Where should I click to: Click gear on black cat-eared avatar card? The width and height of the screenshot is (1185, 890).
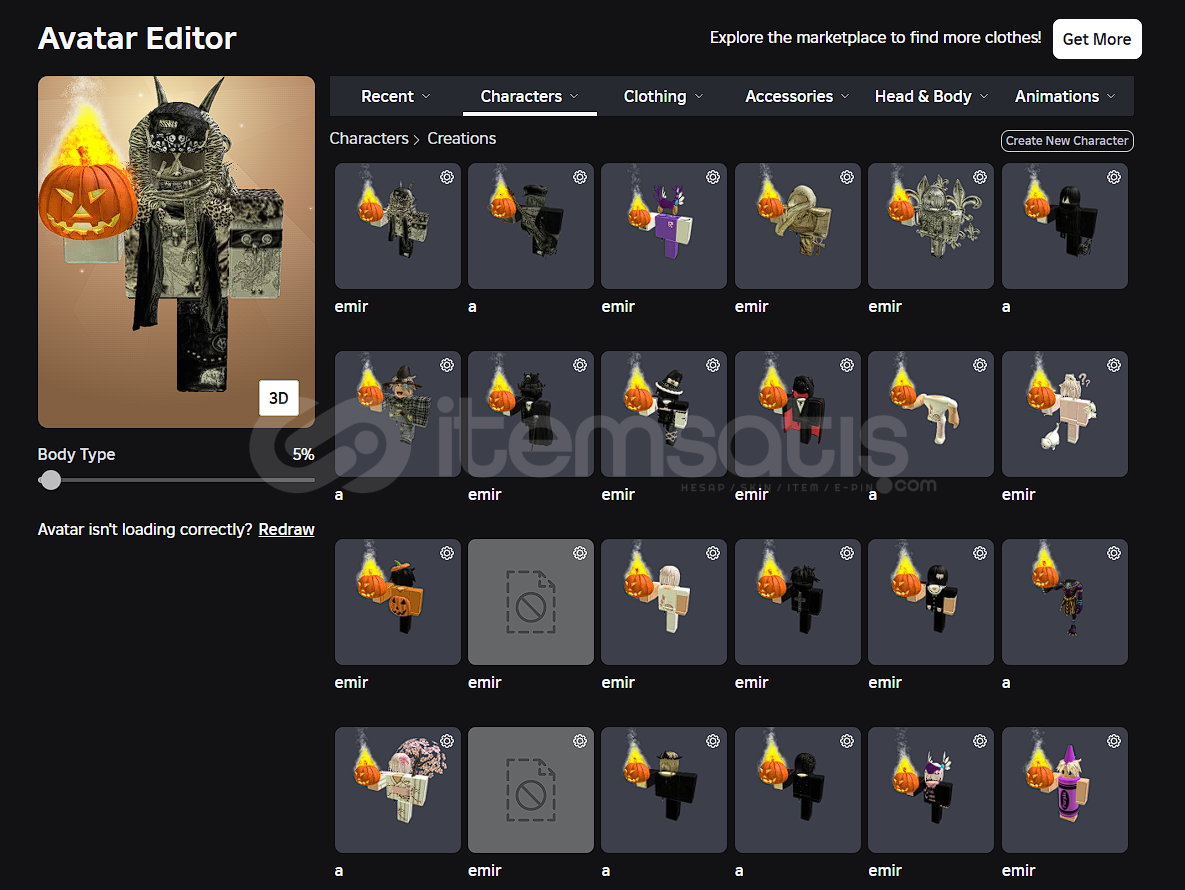click(x=580, y=366)
